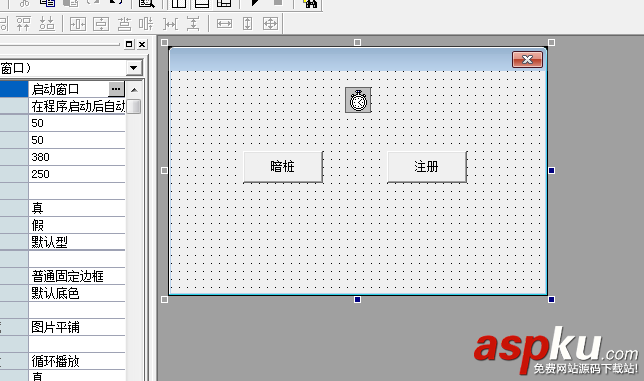
Task: Click the make same width icon
Action: (224, 24)
